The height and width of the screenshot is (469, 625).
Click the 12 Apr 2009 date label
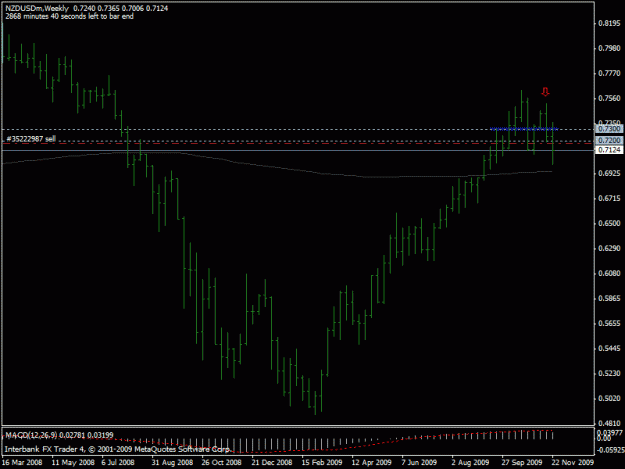(371, 462)
